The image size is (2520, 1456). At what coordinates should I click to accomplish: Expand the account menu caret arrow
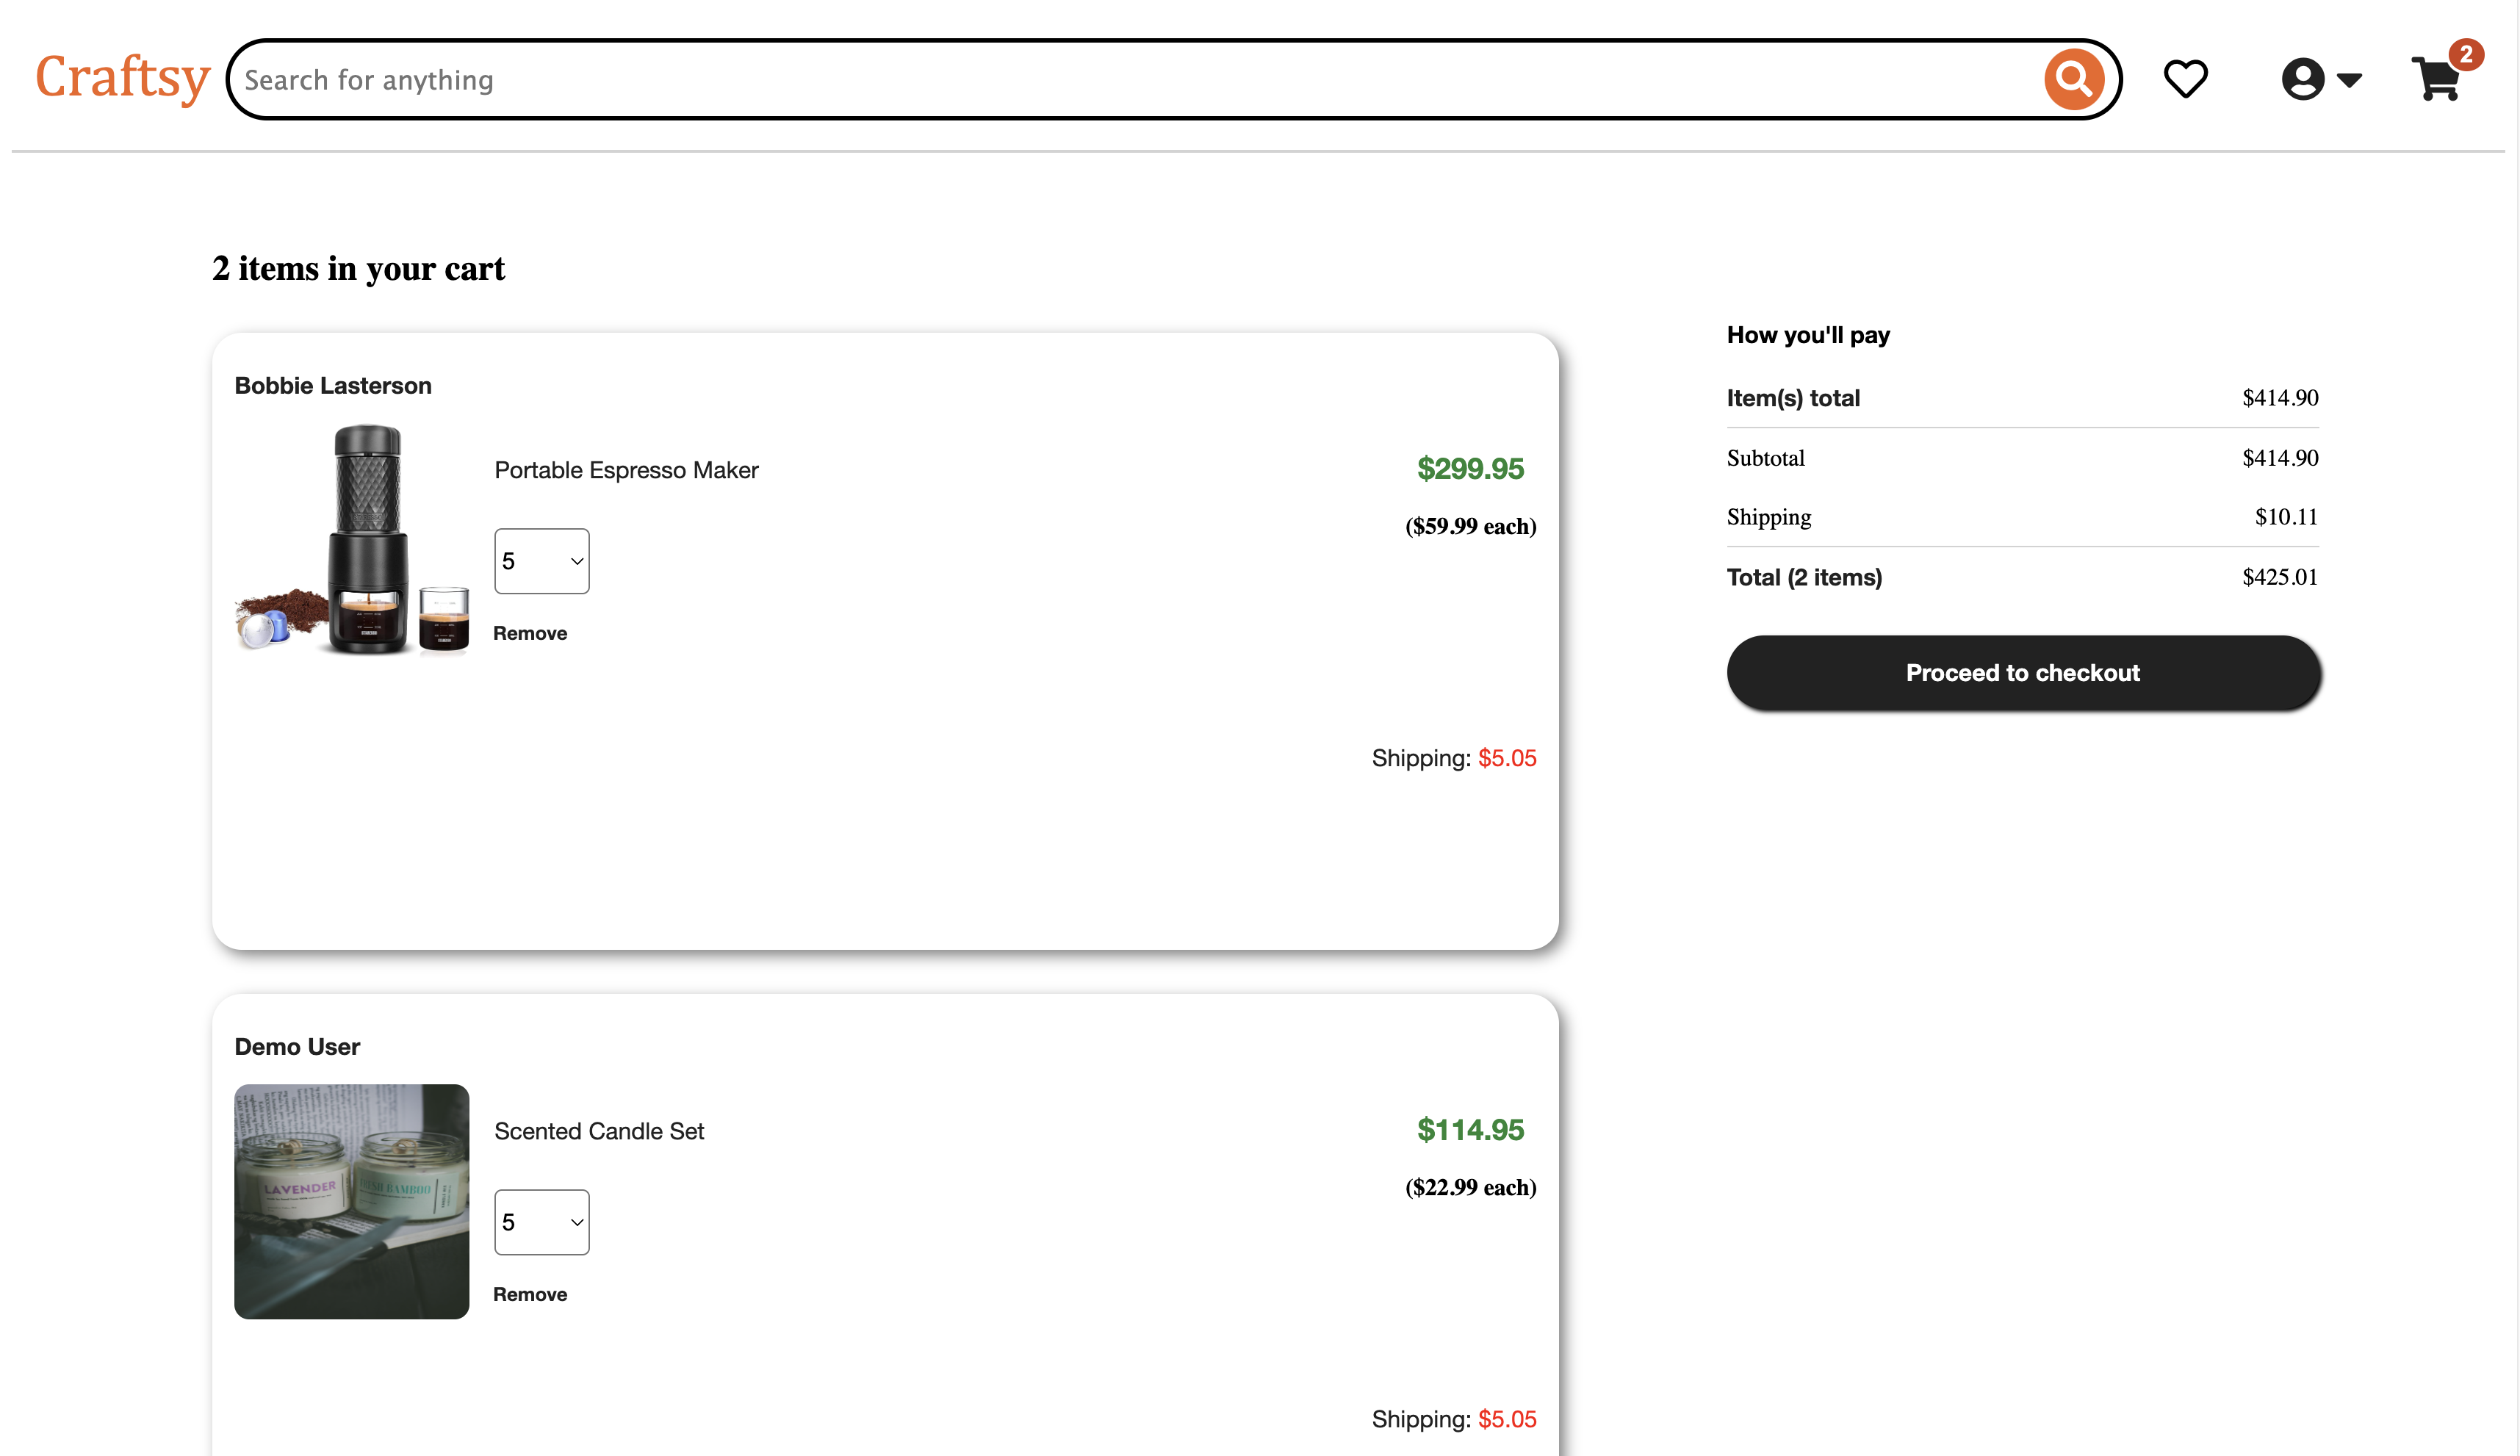pos(2349,80)
